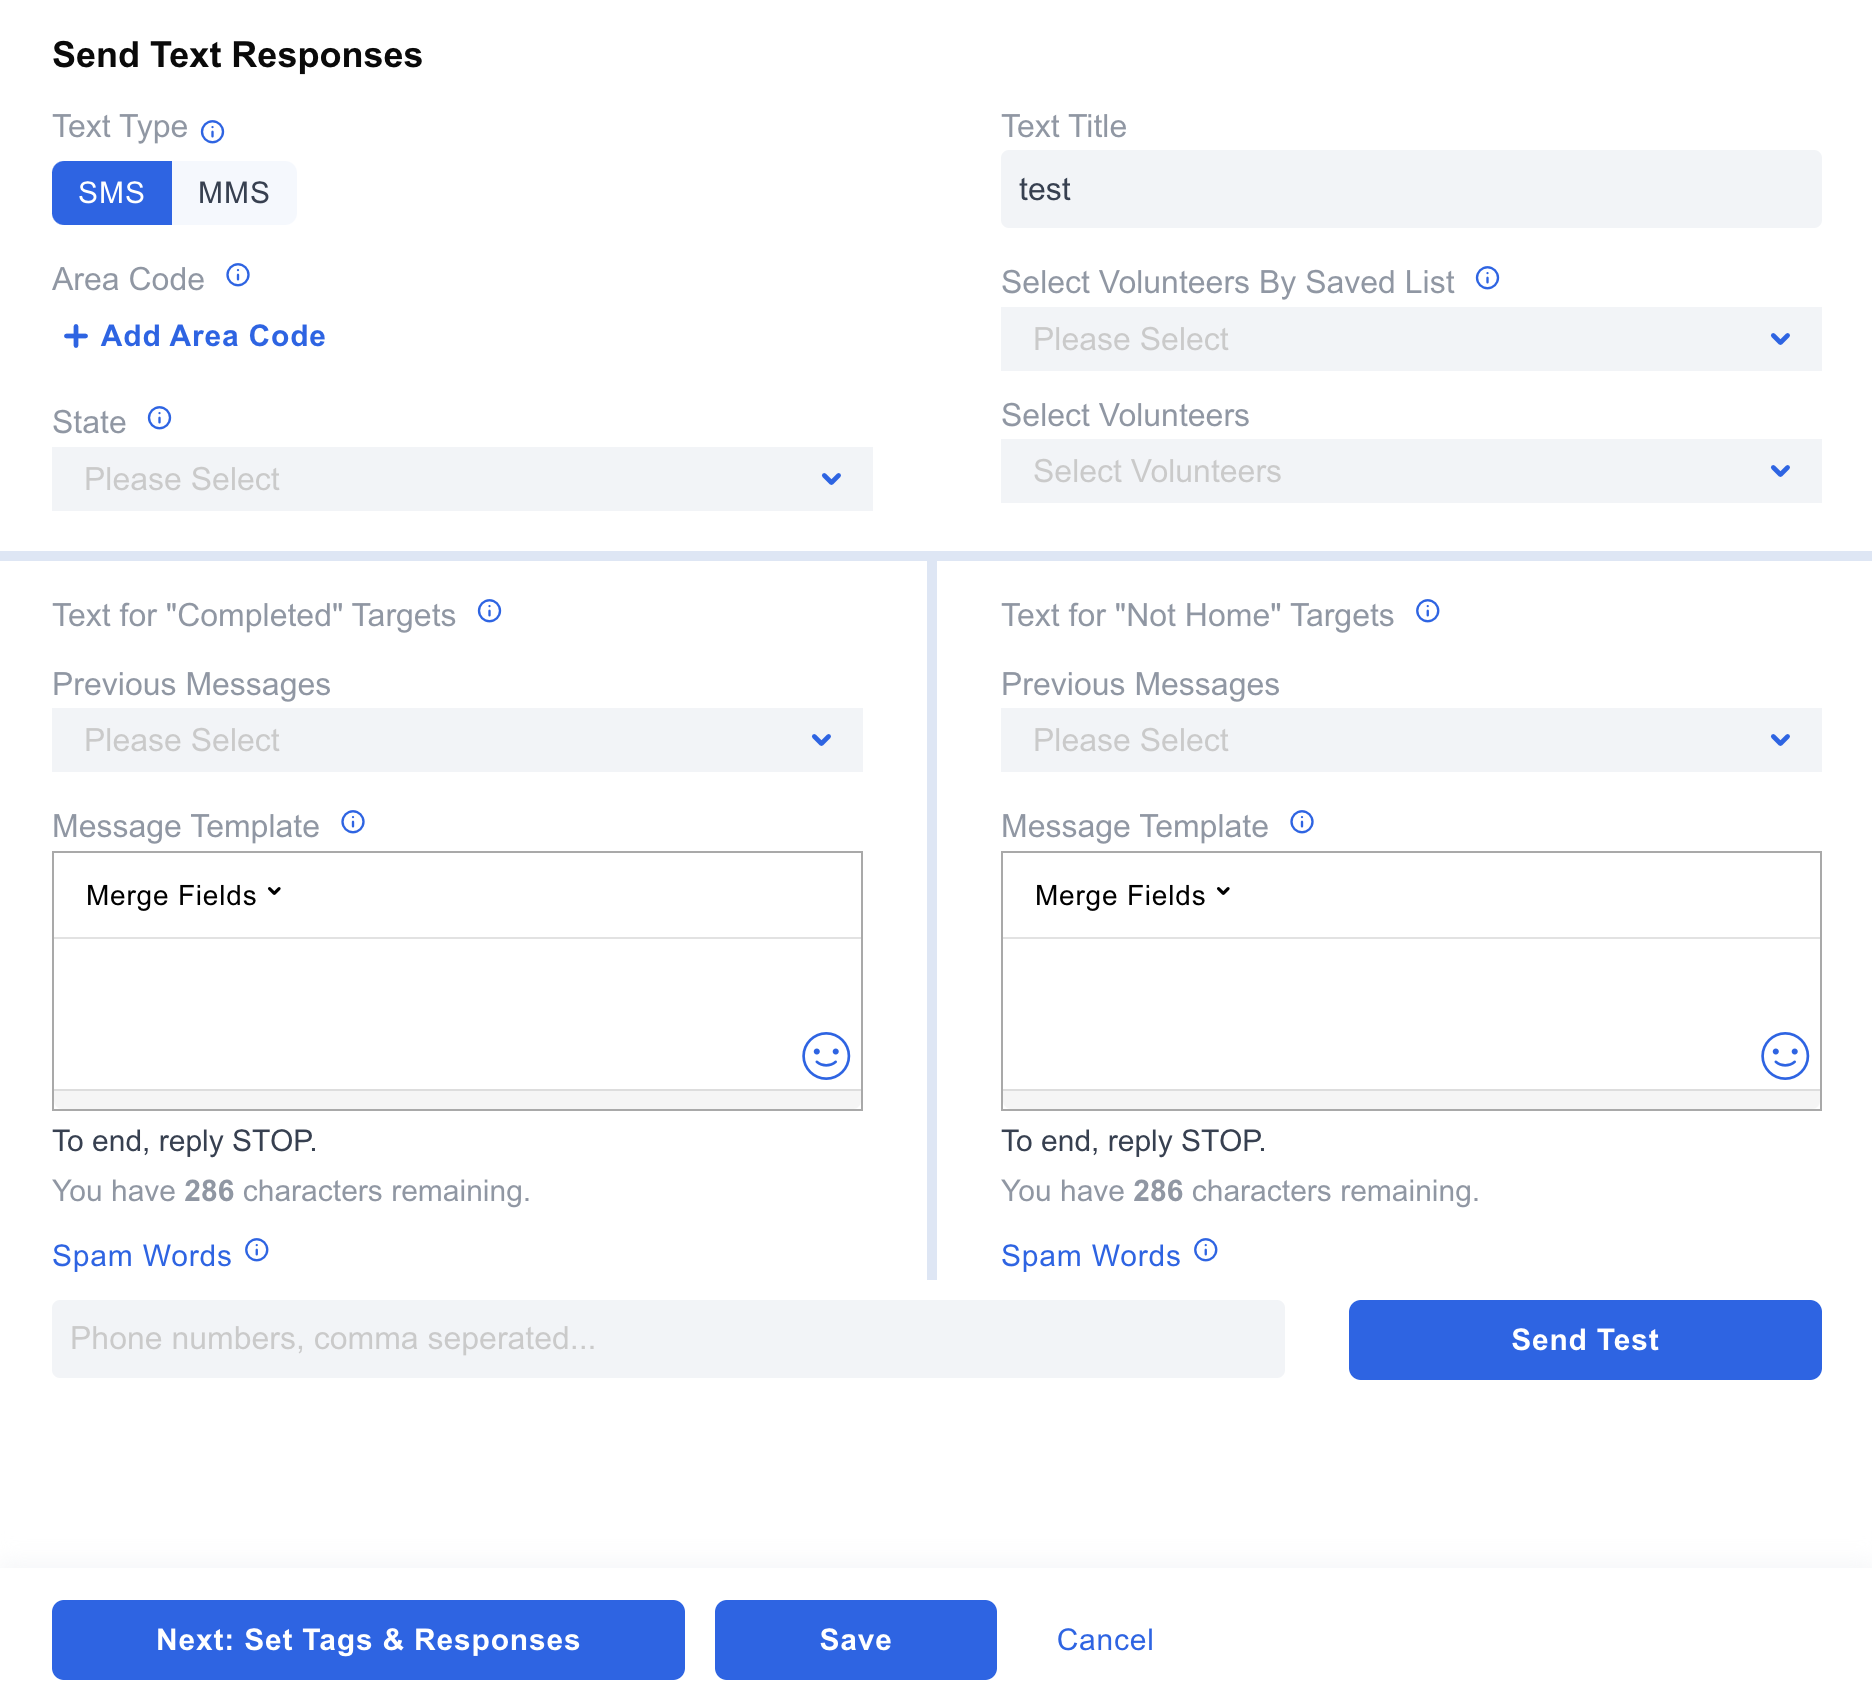Image resolution: width=1872 pixels, height=1698 pixels.
Task: Open Merge Fields menu for Not Home targets
Action: click(x=1132, y=895)
